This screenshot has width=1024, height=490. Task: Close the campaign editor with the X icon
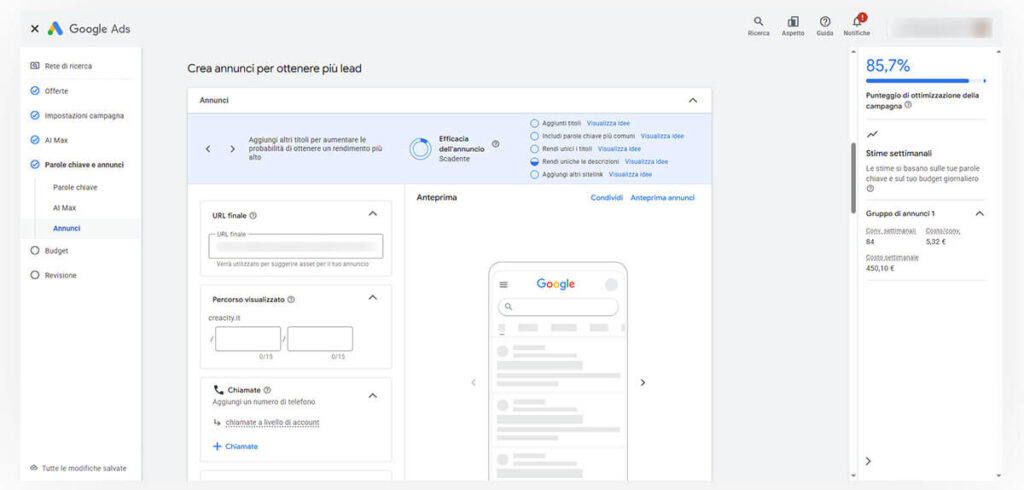pyautogui.click(x=35, y=29)
